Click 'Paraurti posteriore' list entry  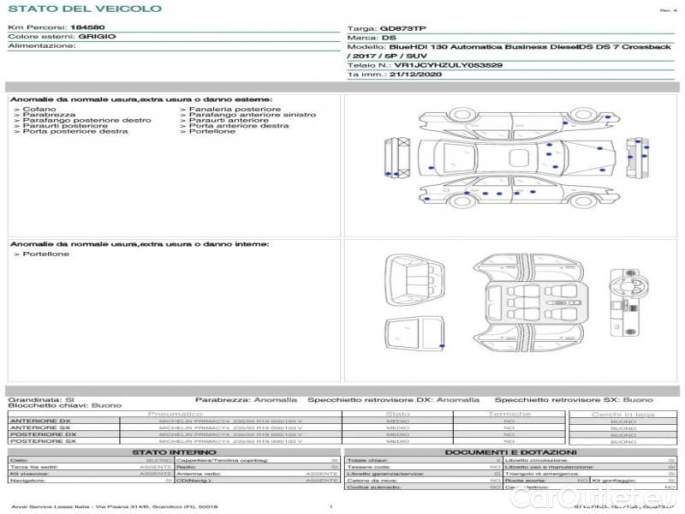65,126
